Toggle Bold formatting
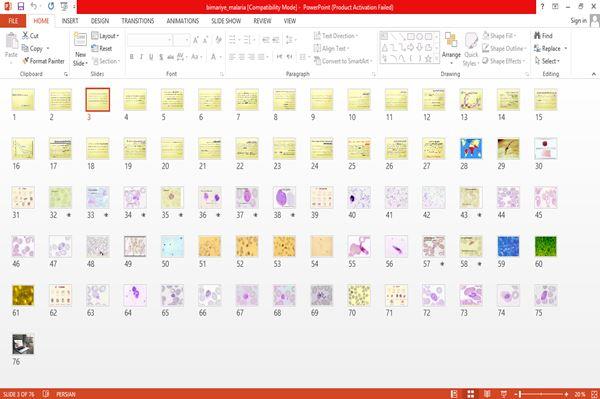The height and width of the screenshot is (399, 600). point(132,57)
